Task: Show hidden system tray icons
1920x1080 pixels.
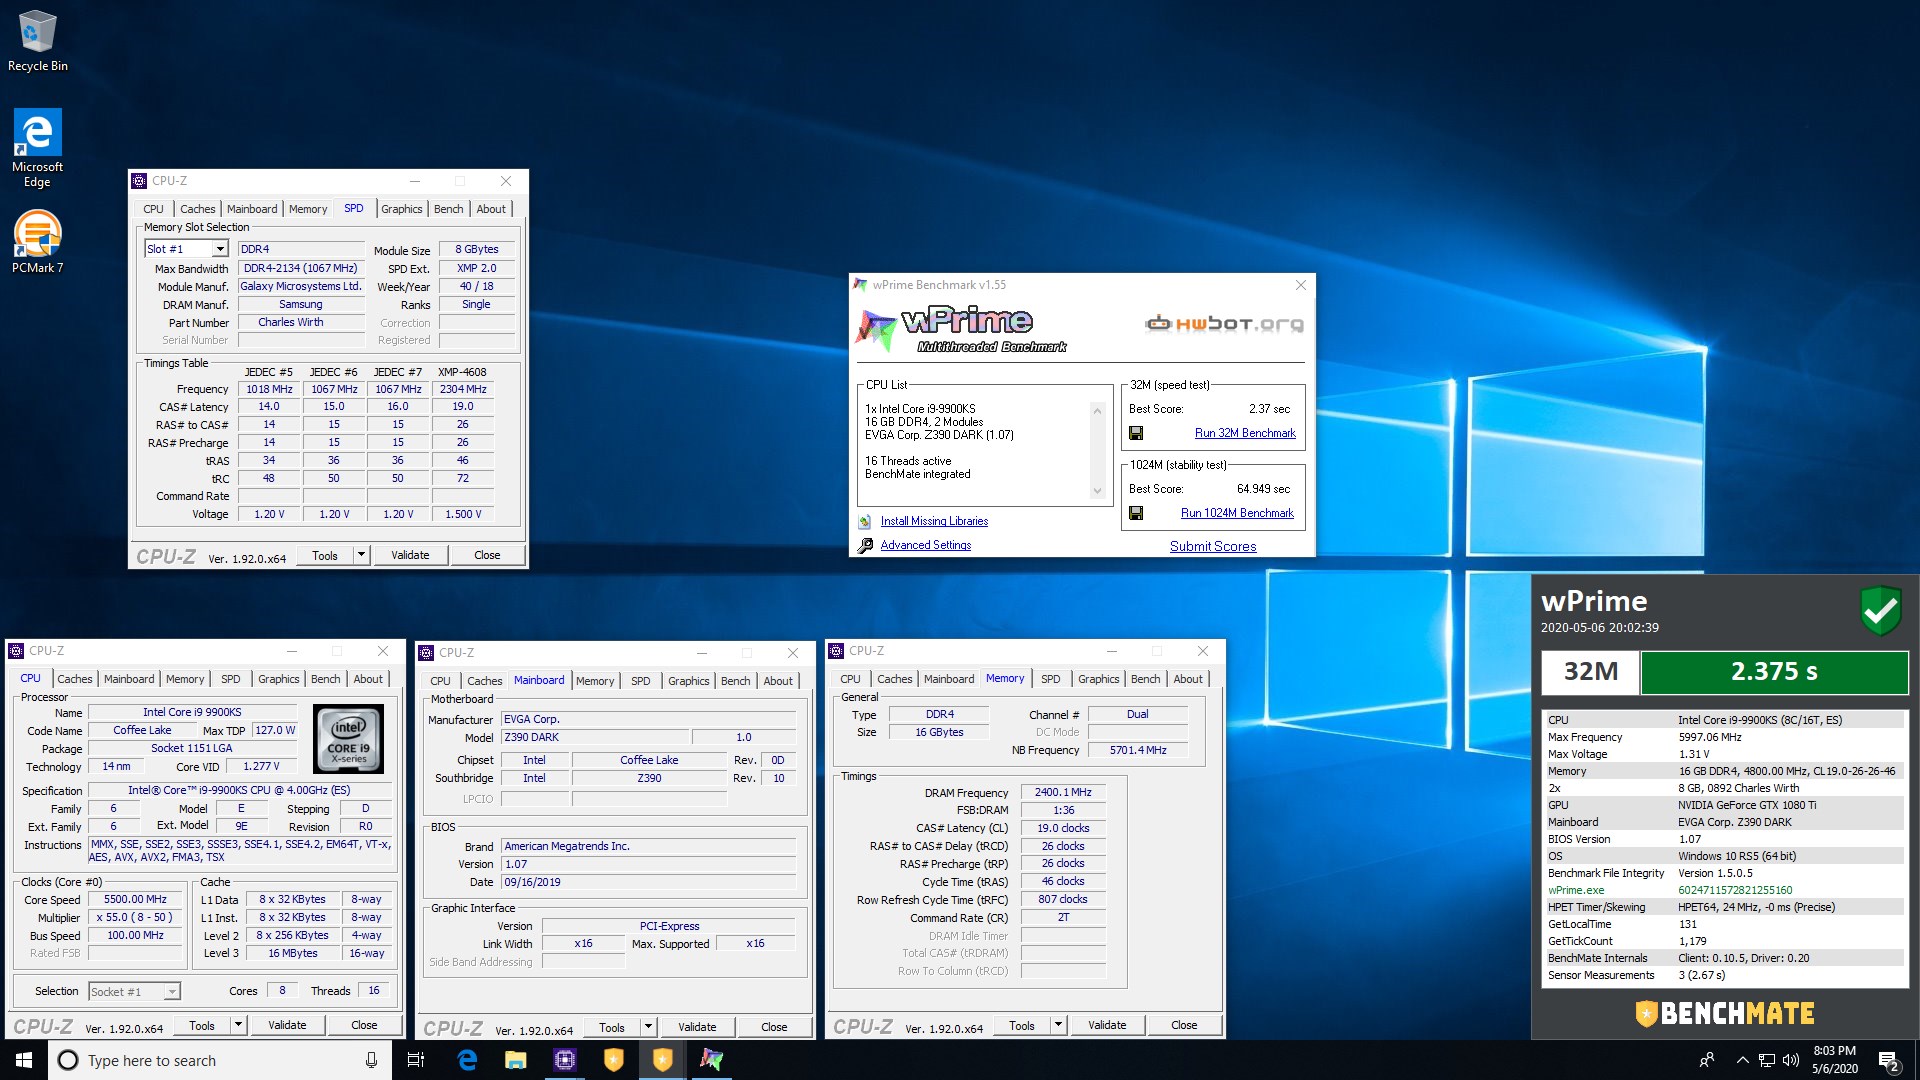Action: pos(1742,1060)
